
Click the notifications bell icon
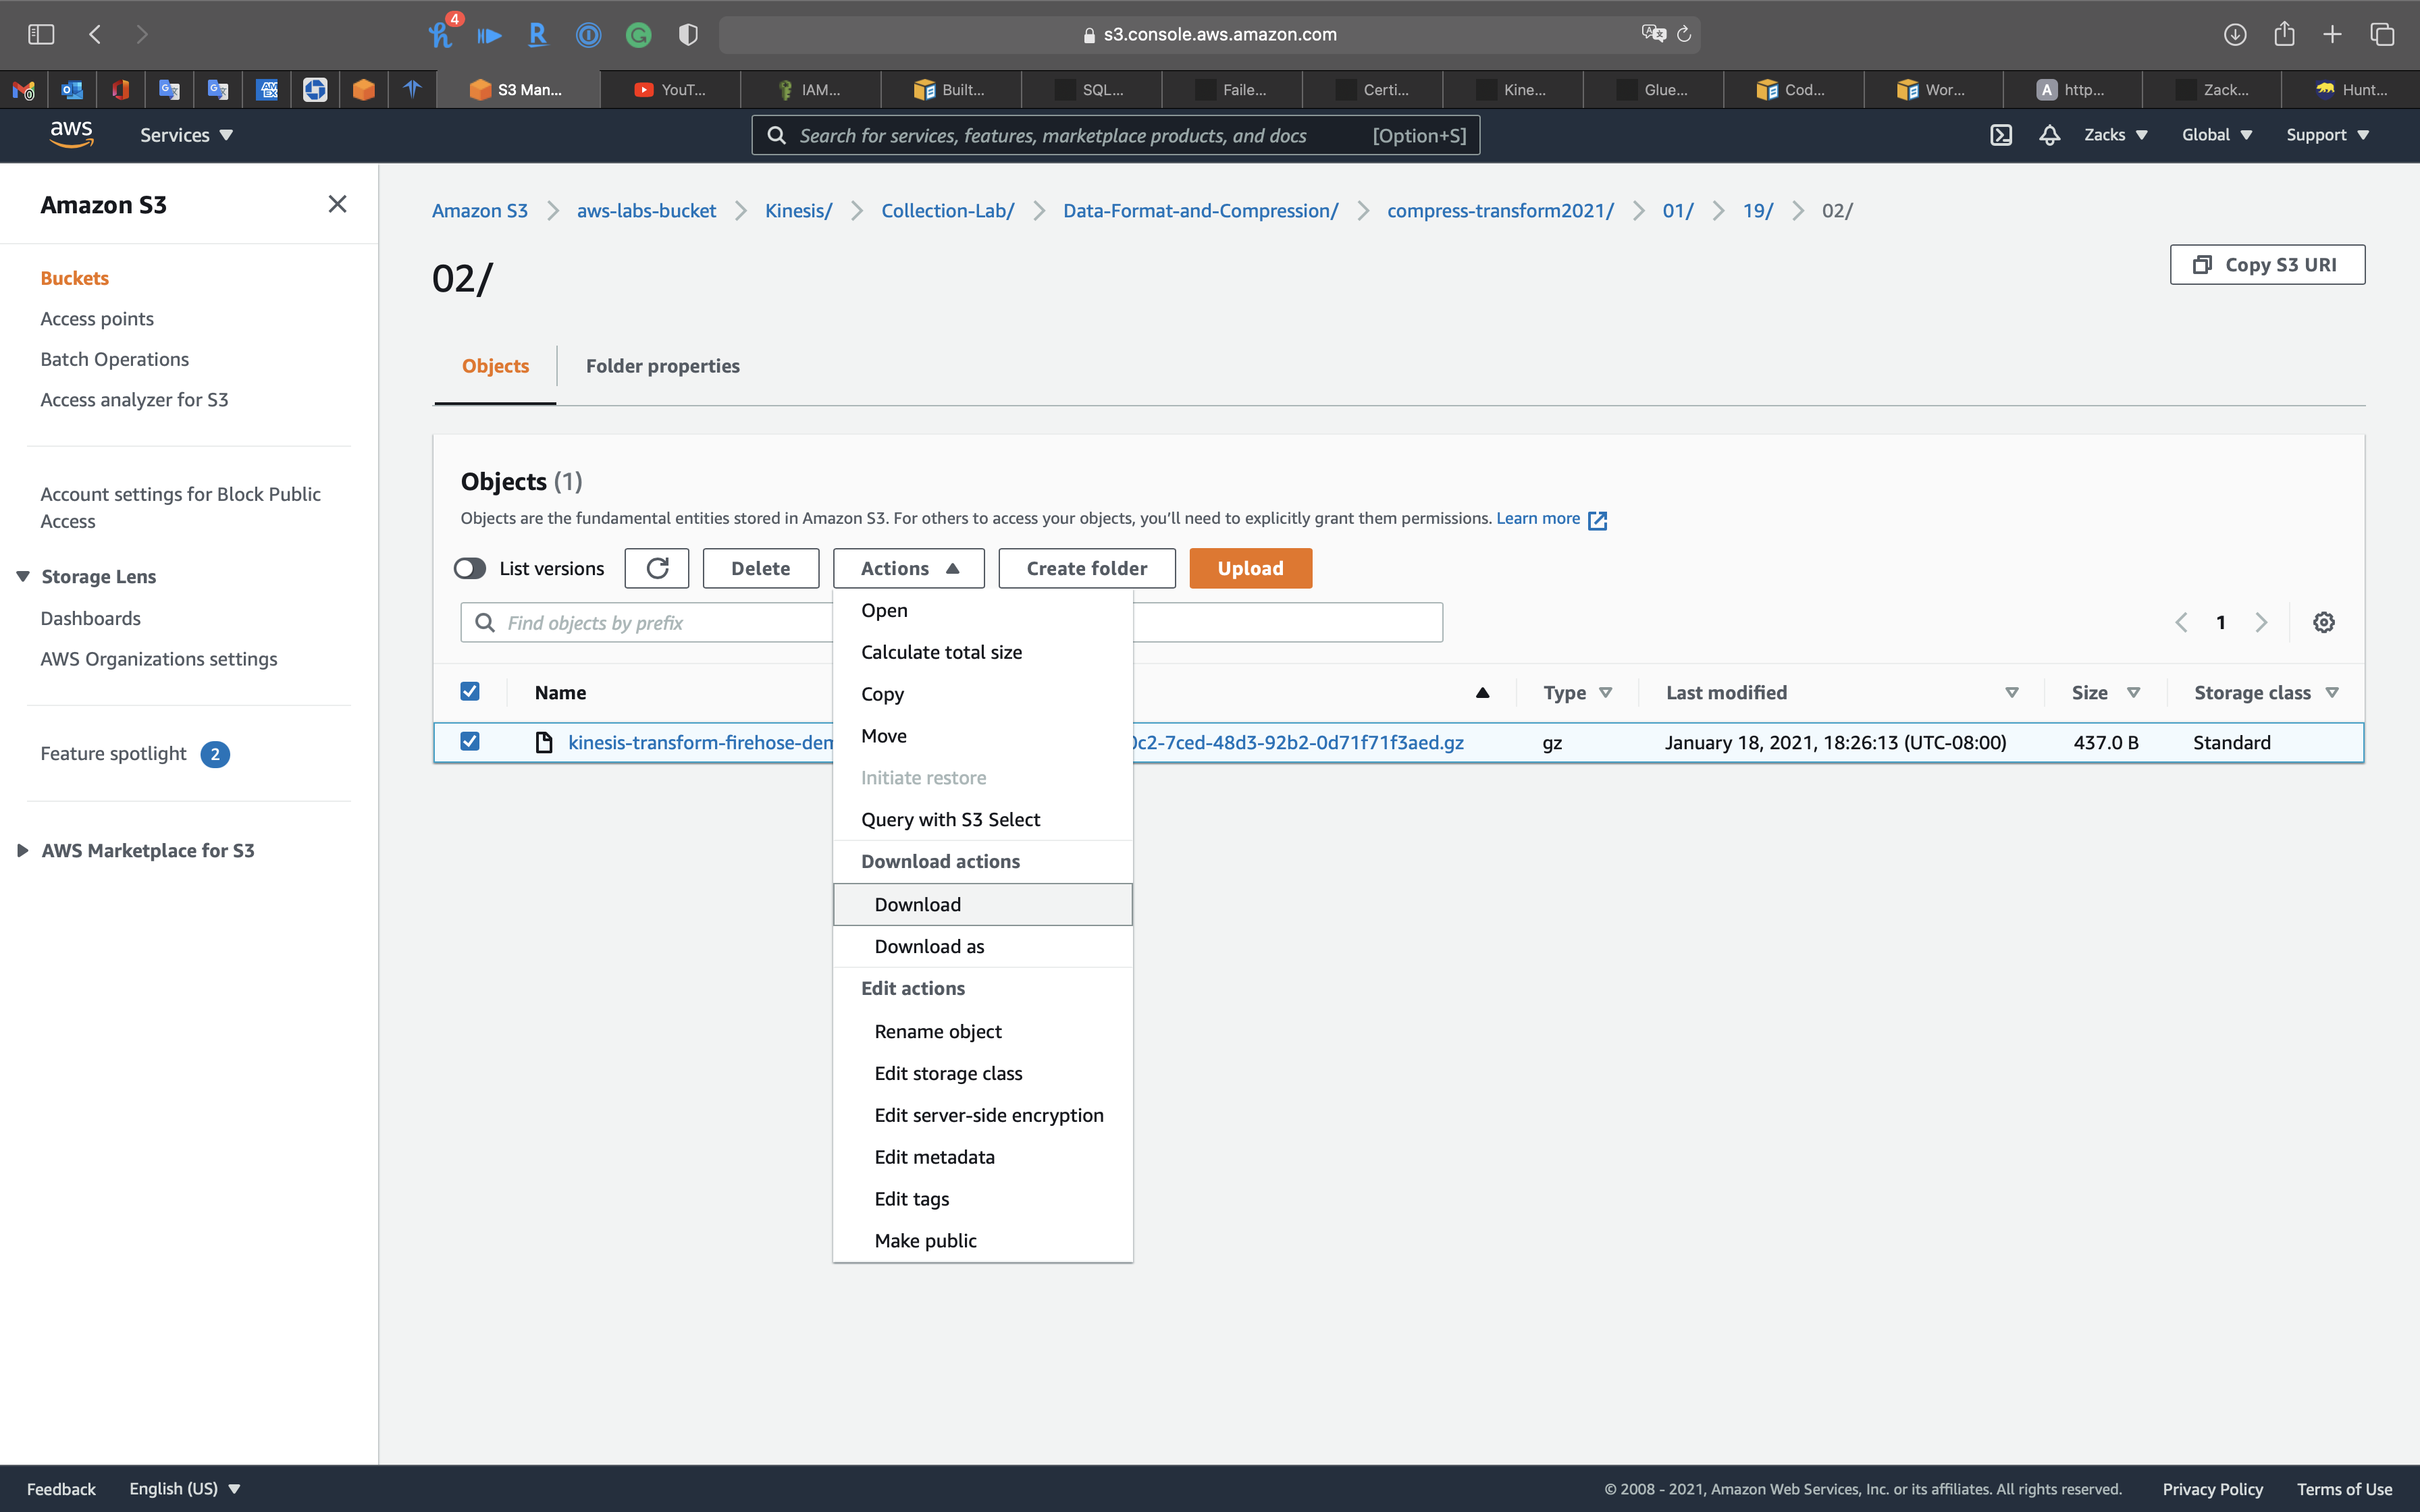(x=2049, y=135)
